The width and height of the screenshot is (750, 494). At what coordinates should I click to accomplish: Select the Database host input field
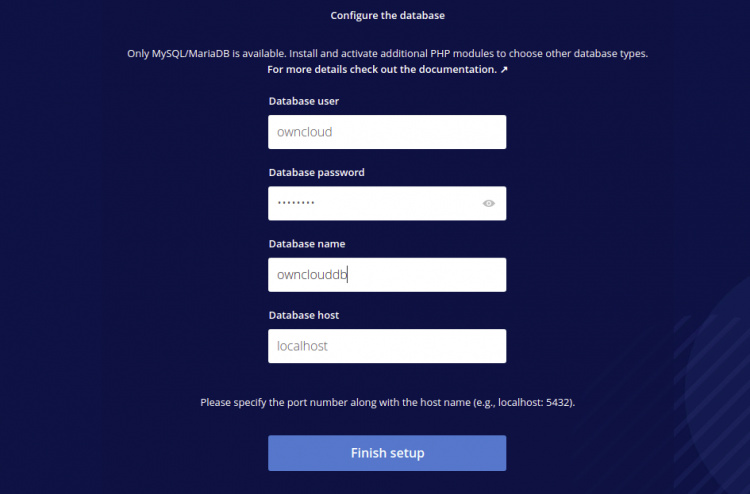pyautogui.click(x=387, y=346)
